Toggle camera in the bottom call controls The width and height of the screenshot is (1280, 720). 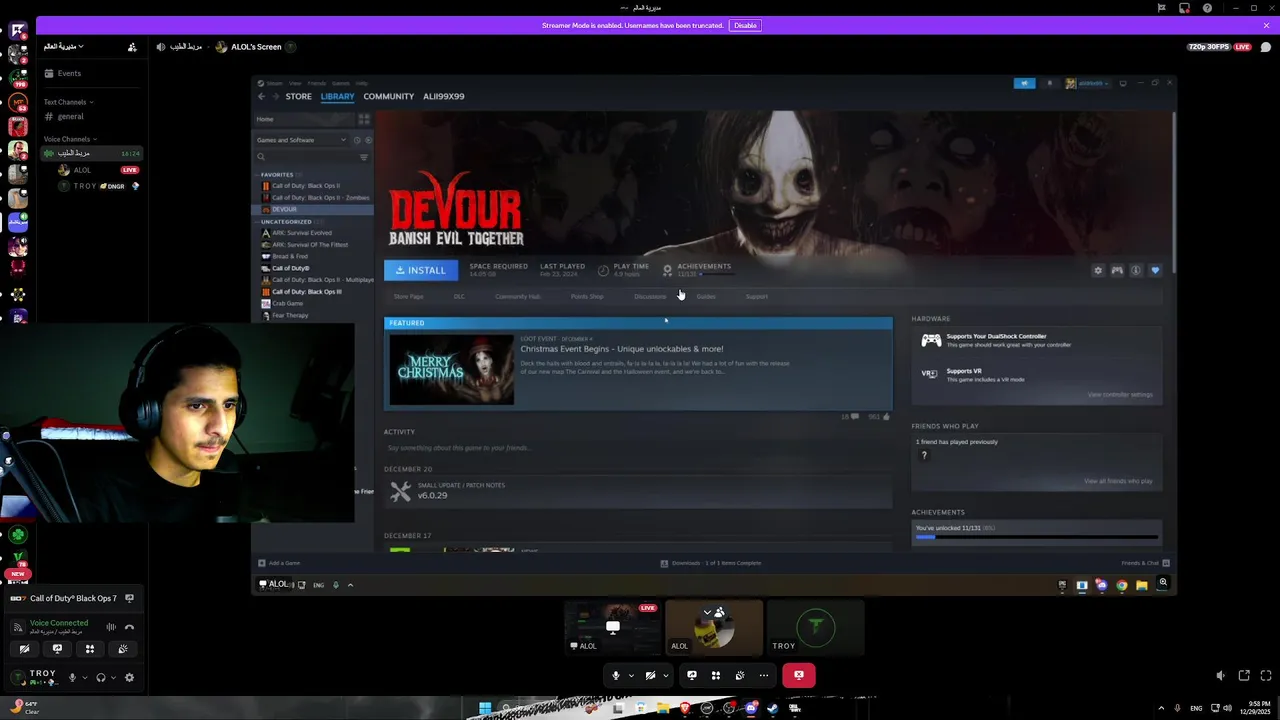[650, 676]
